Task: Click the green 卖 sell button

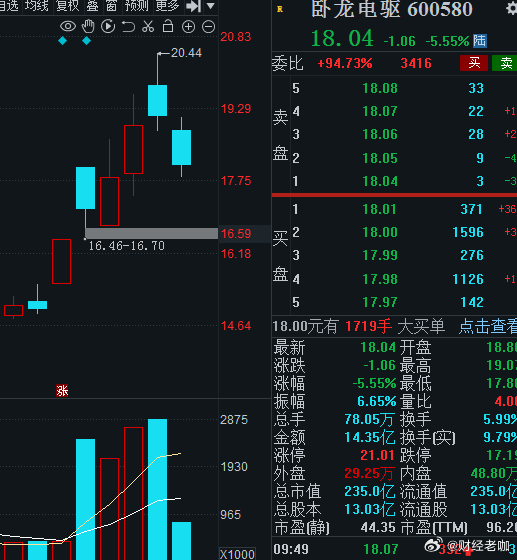Action: coord(505,63)
